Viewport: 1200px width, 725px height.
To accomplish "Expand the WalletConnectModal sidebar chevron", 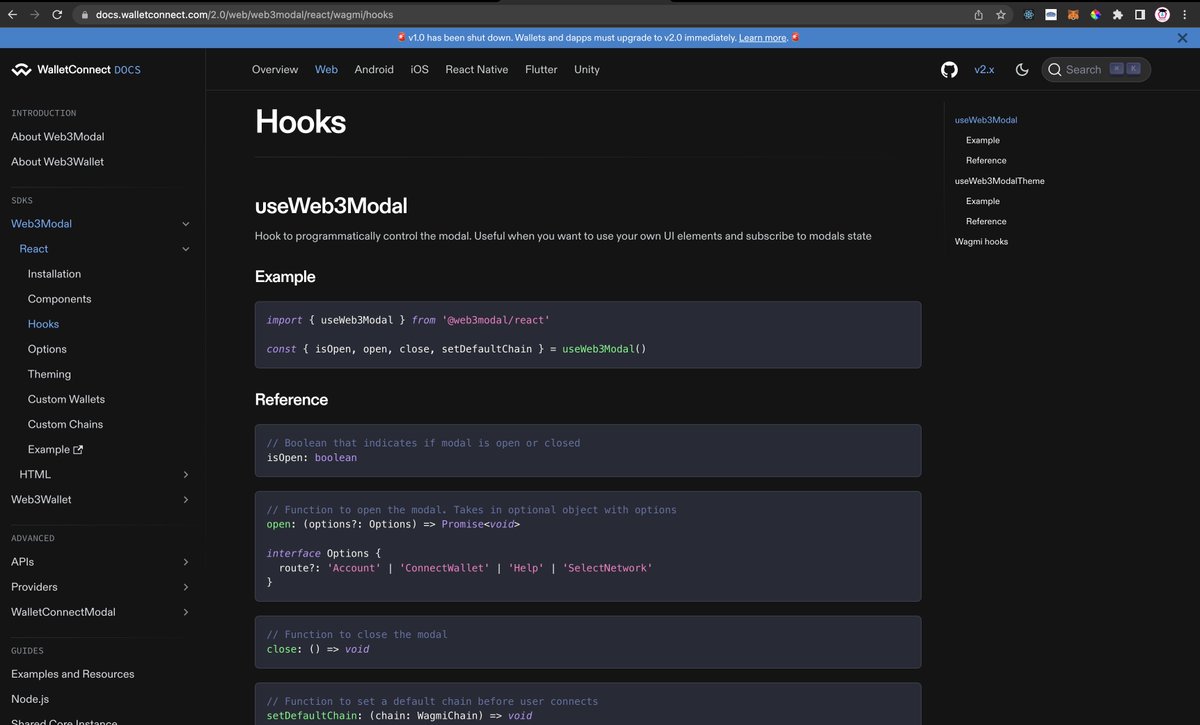I will [186, 612].
